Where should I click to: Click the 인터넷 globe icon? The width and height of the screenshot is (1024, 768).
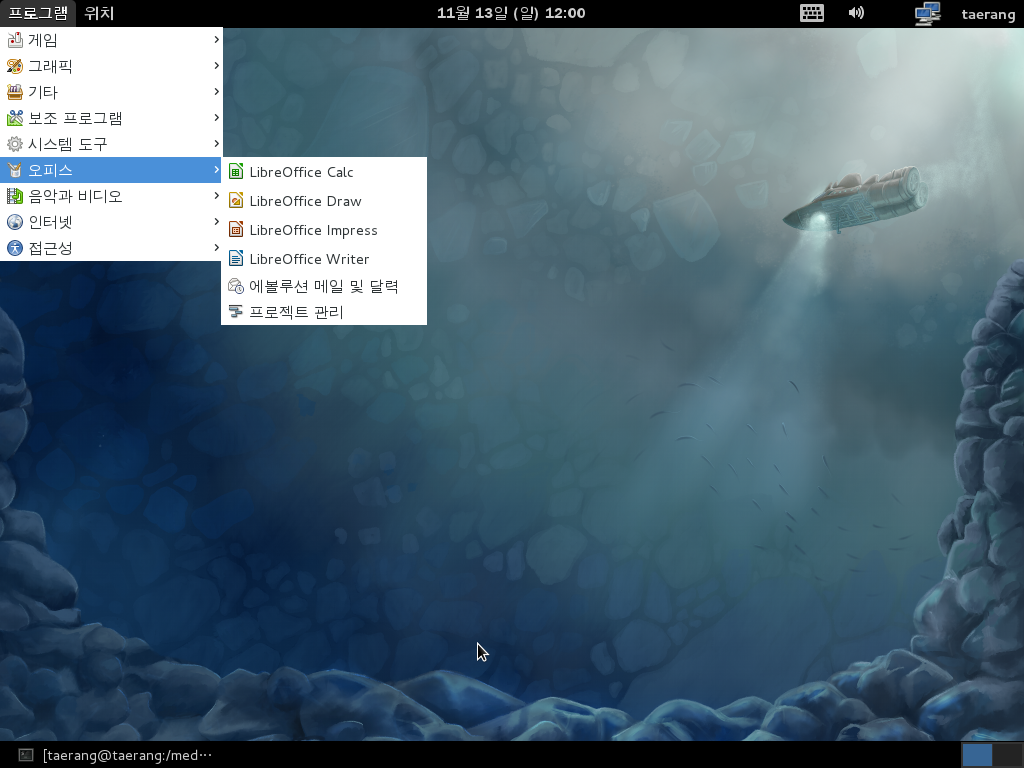click(x=14, y=223)
